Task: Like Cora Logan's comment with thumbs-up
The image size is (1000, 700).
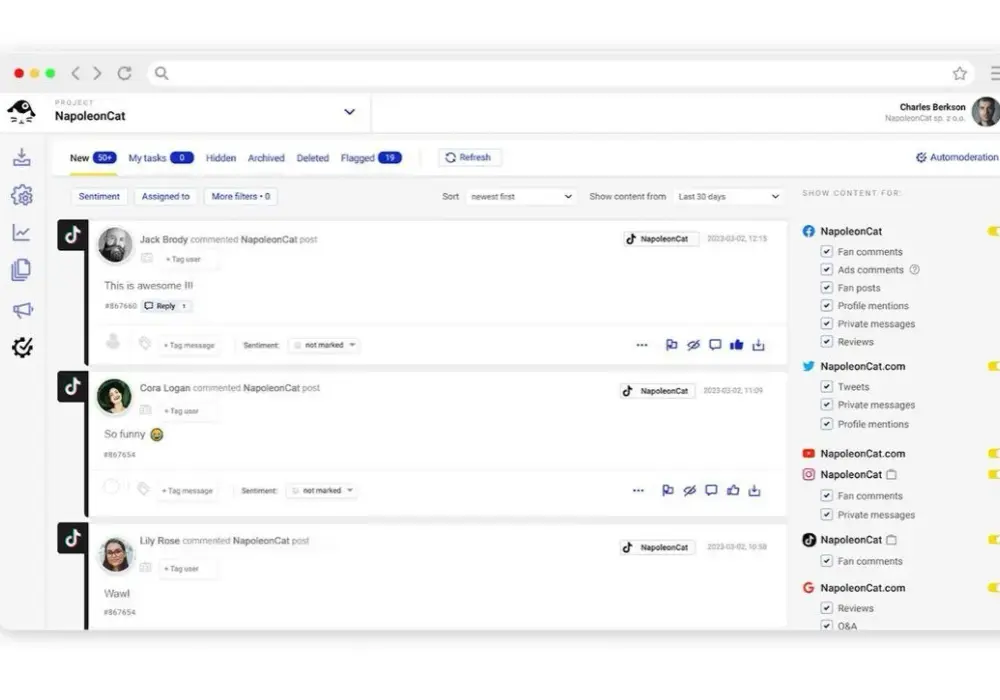Action: [733, 490]
